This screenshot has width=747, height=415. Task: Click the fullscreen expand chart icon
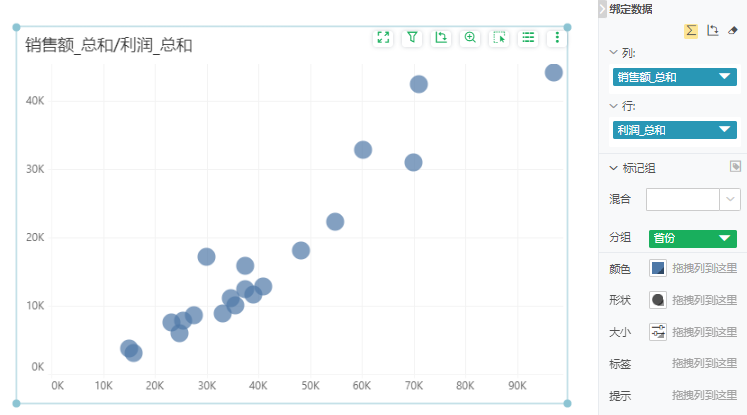(x=383, y=38)
